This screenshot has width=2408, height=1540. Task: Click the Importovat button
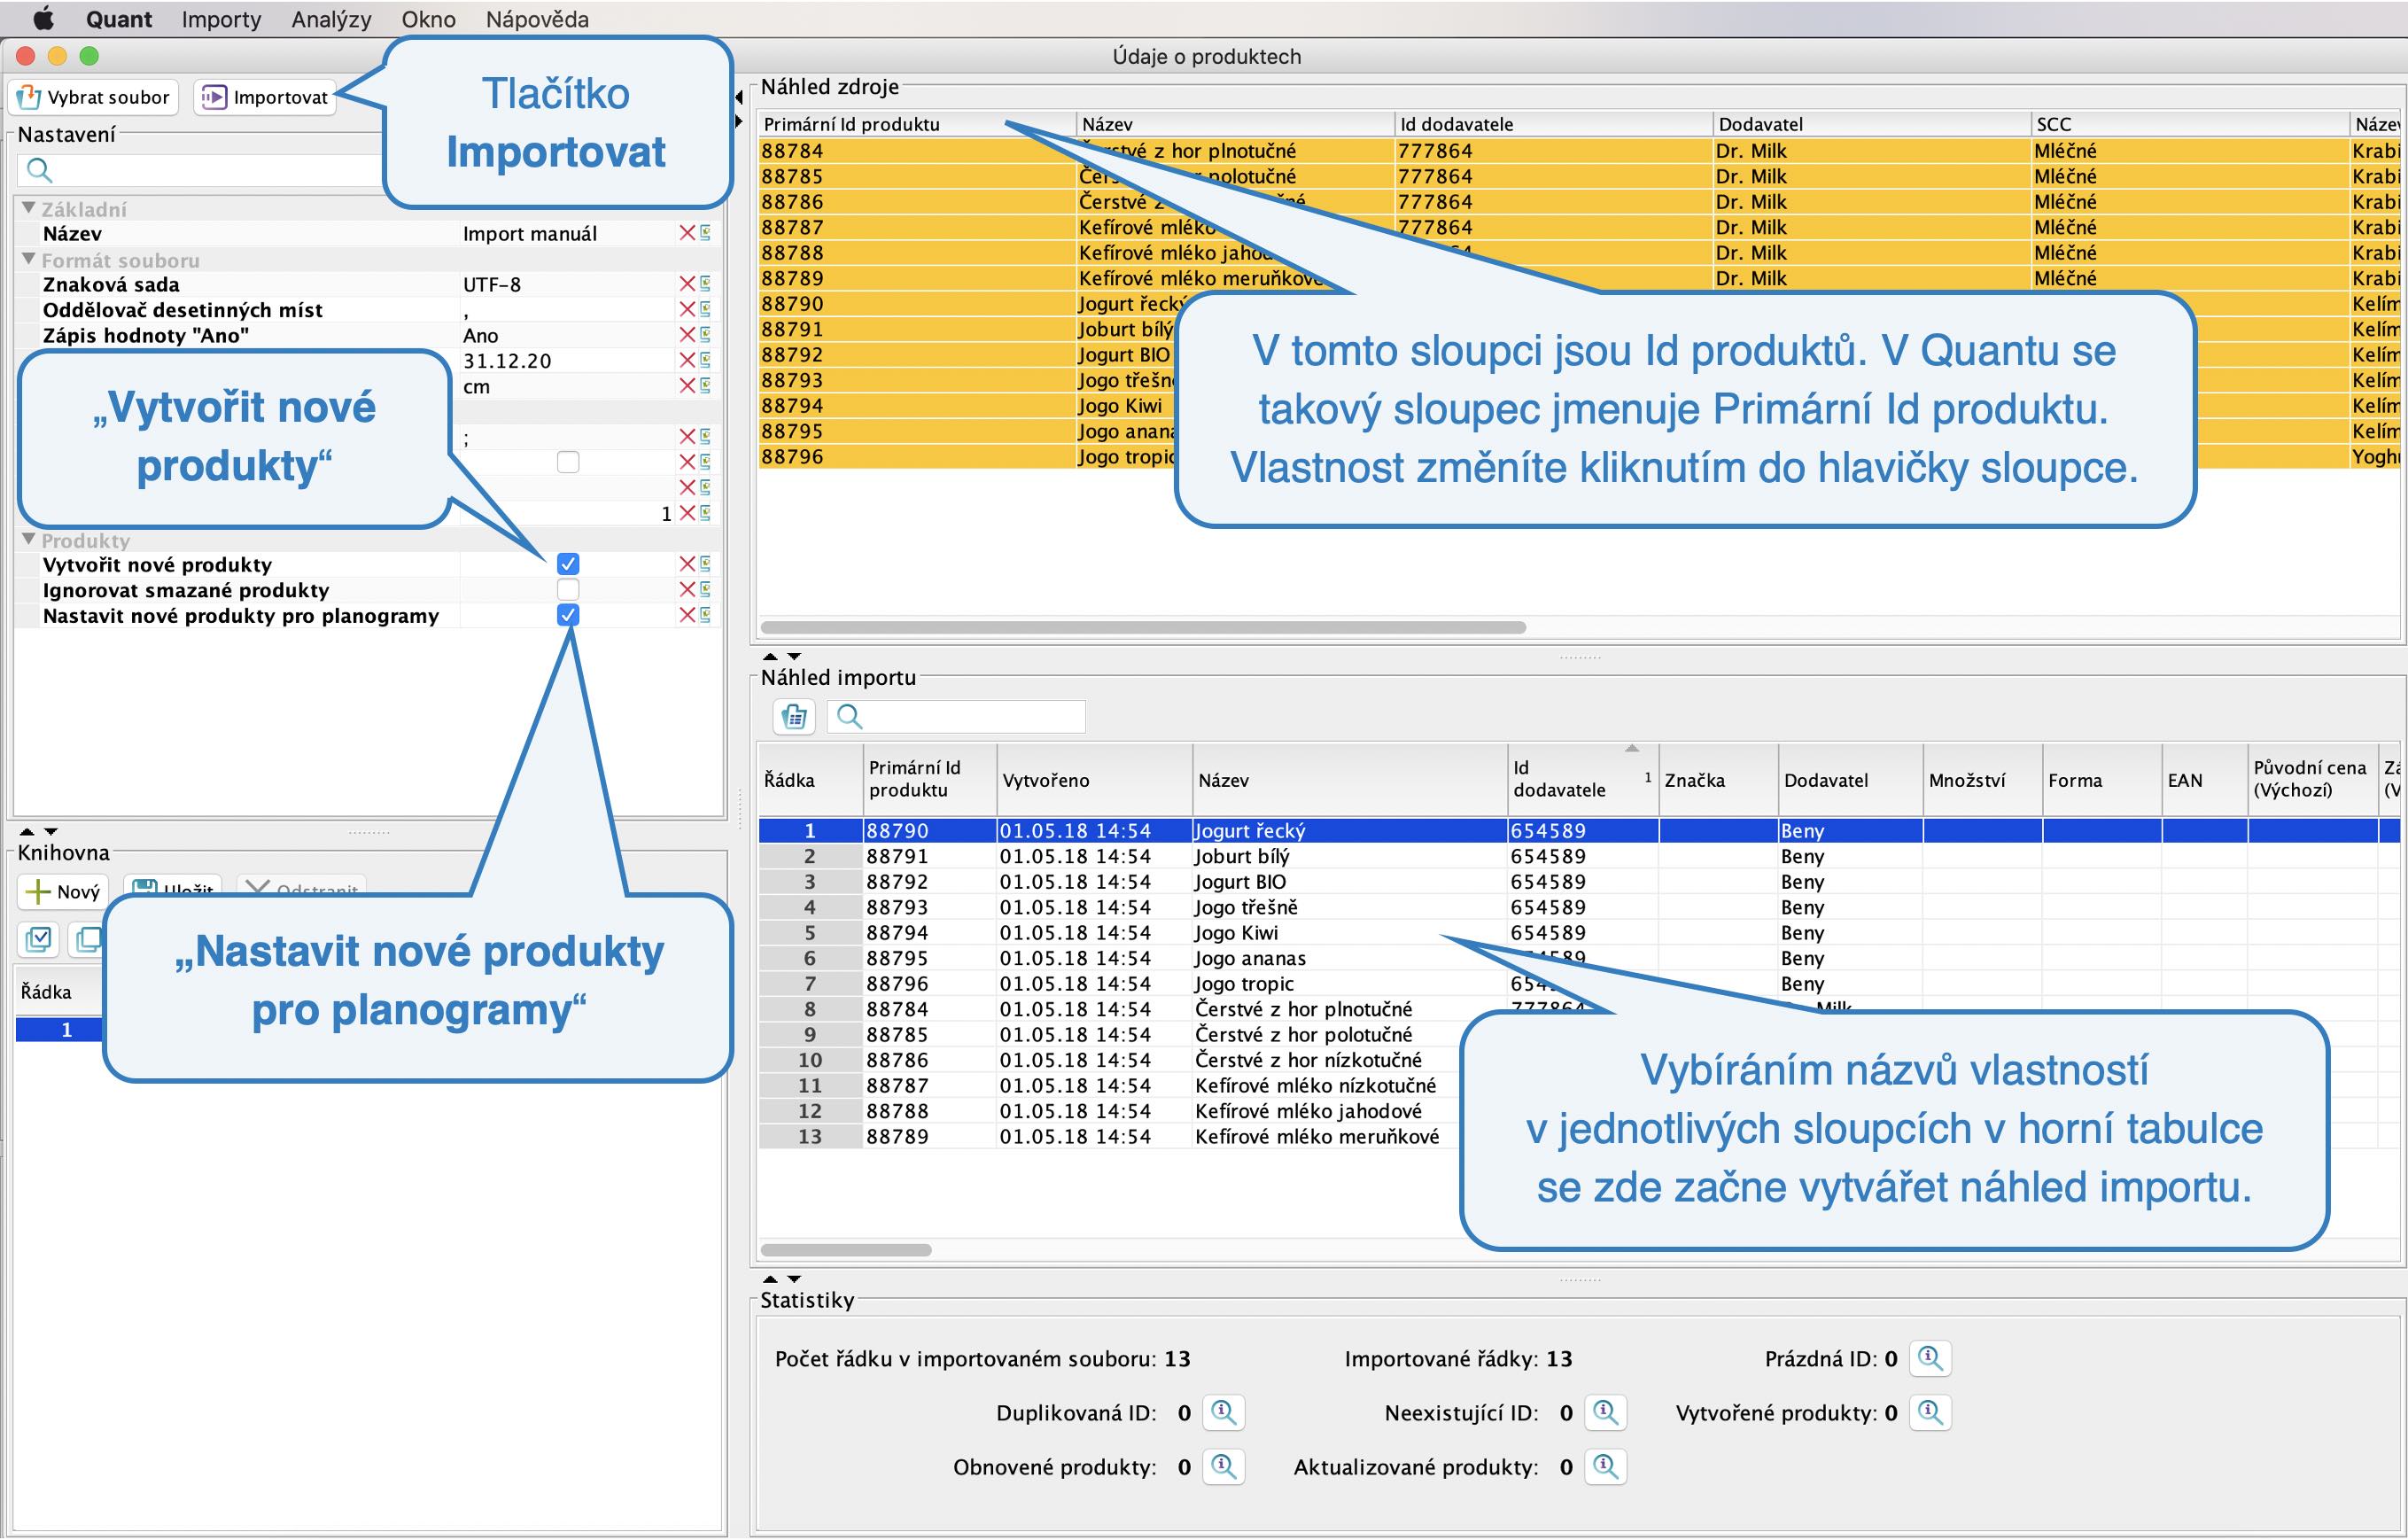tap(265, 97)
